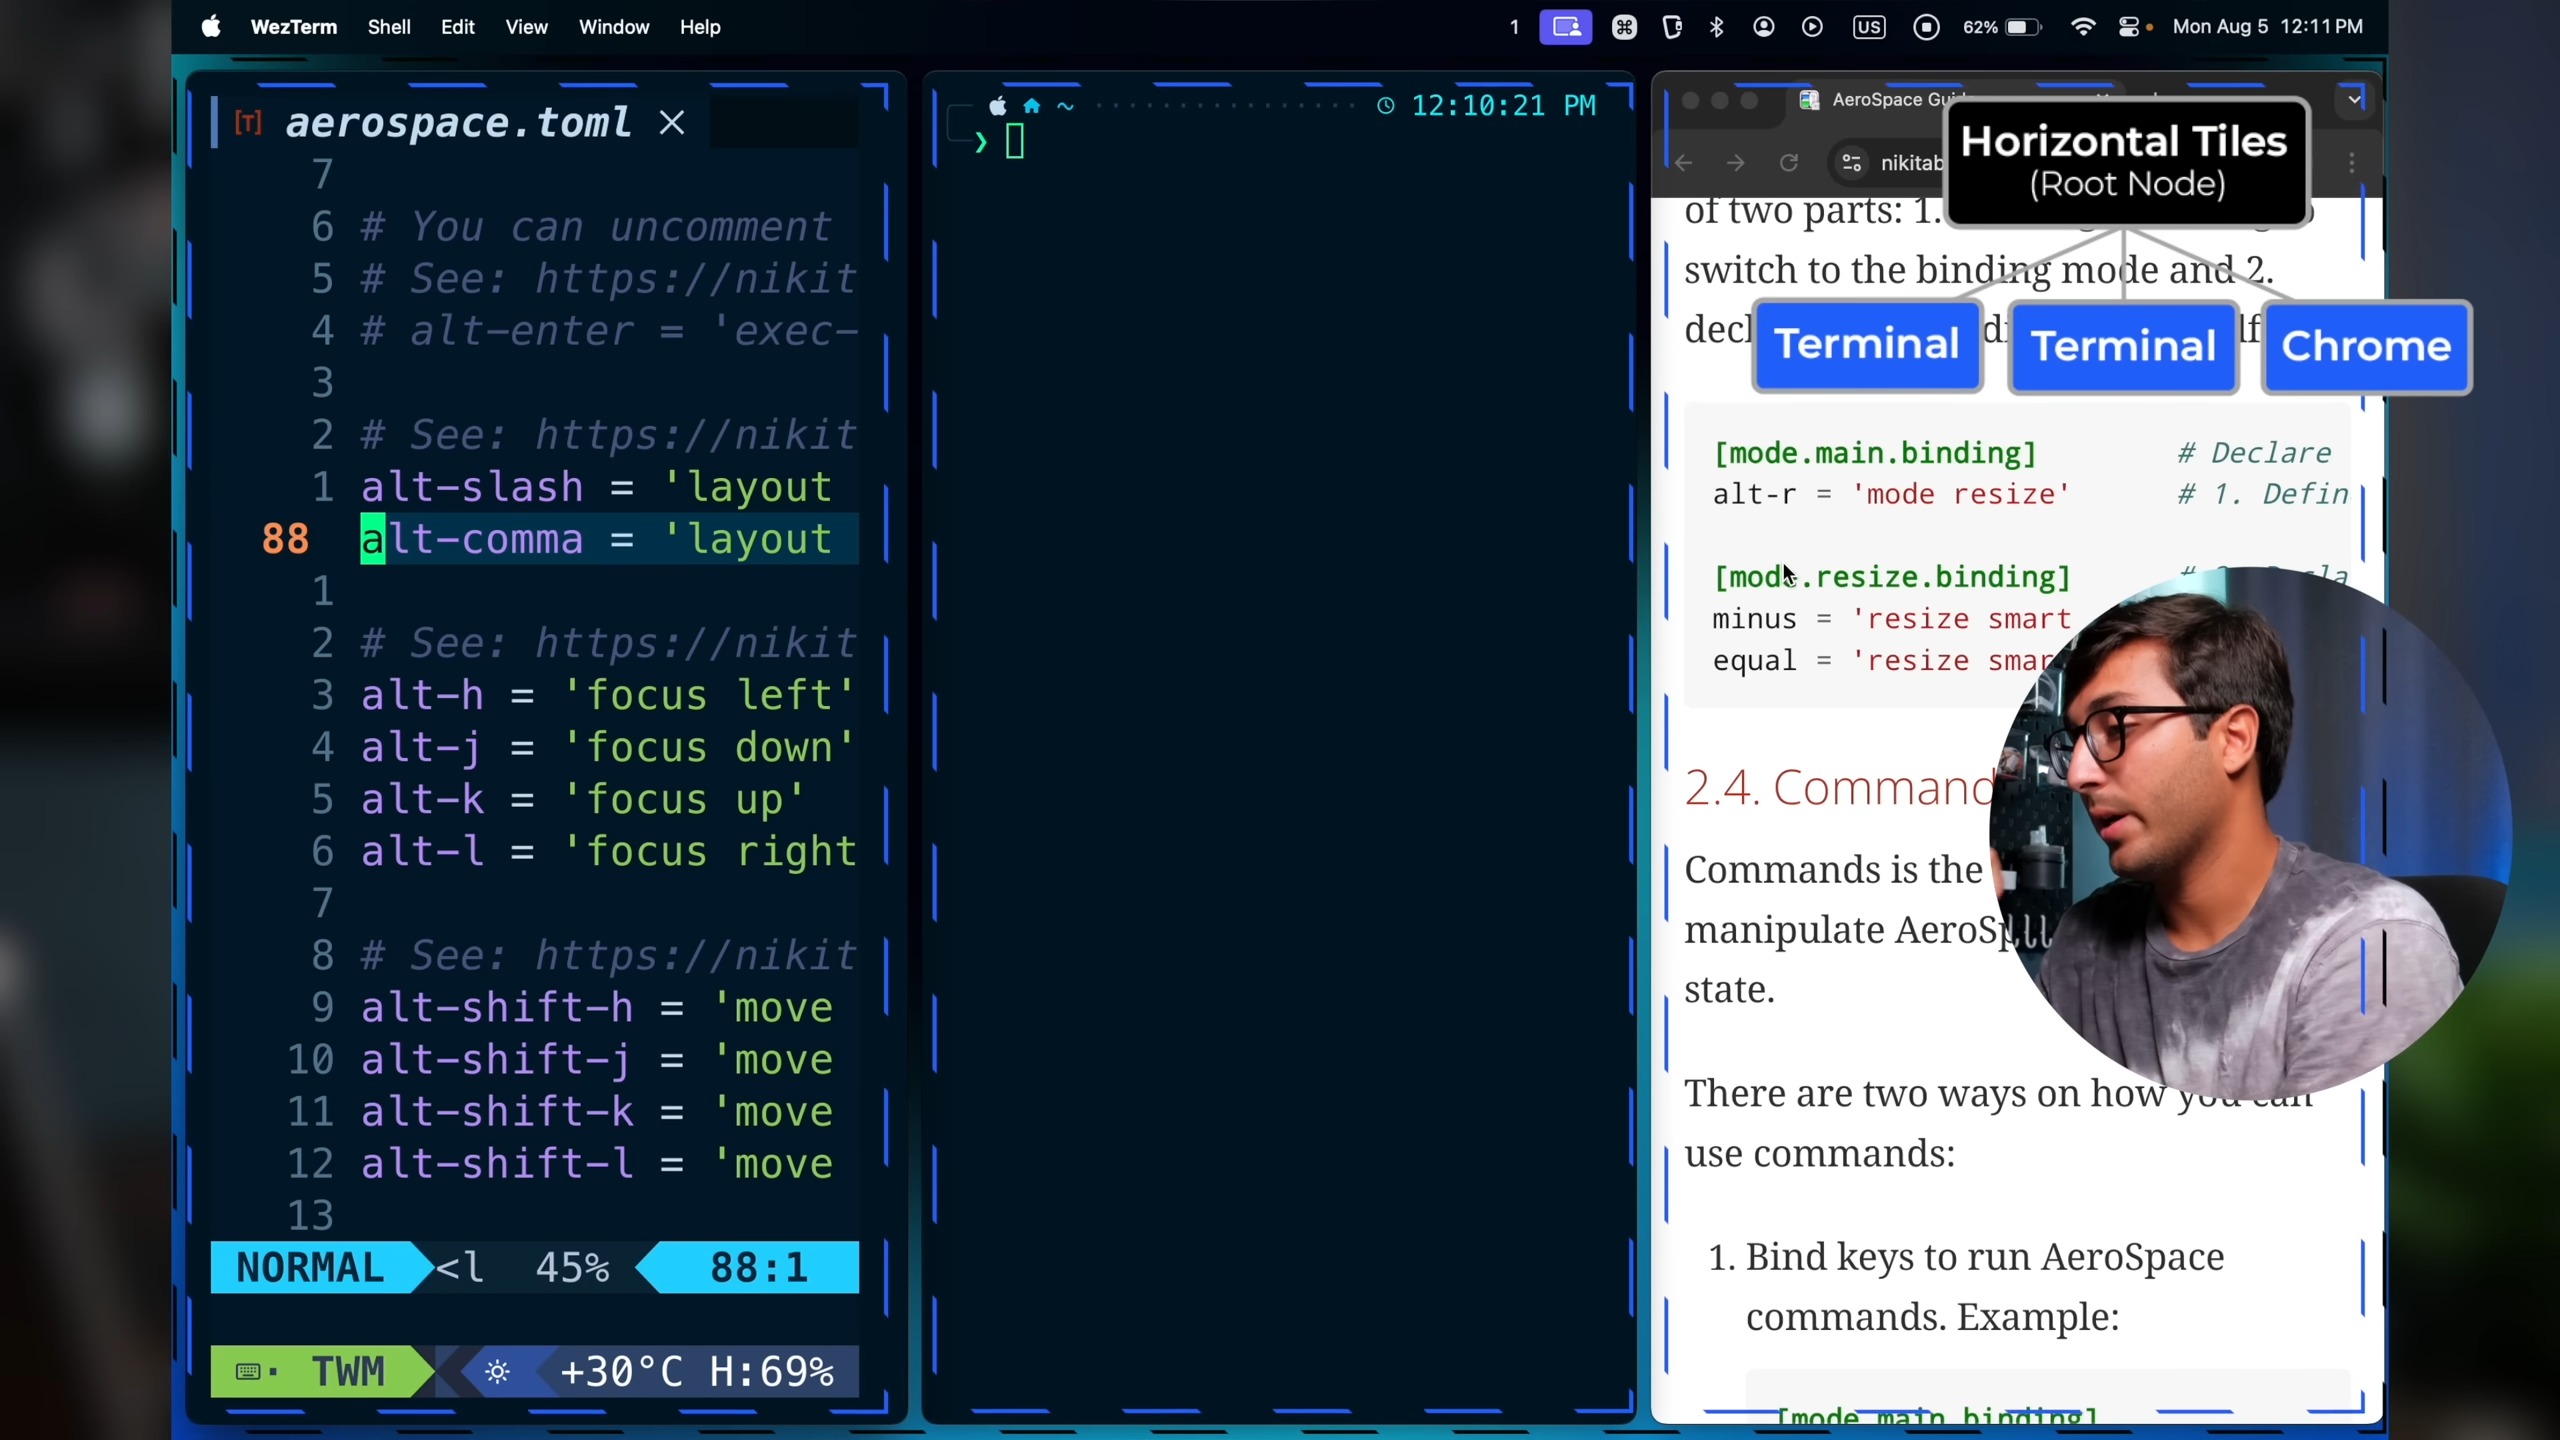Expand Chrome's tab search dropdown arrow
This screenshot has height=1440, width=2560.
[2354, 99]
